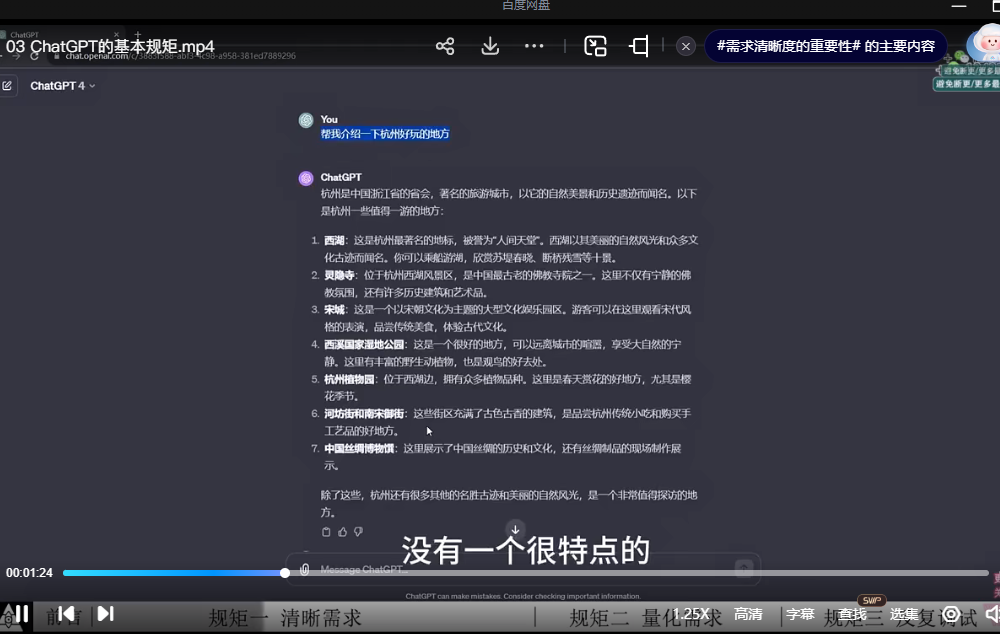Click the 杭州植物园 list heading
The width and height of the screenshot is (1000, 634).
(349, 379)
